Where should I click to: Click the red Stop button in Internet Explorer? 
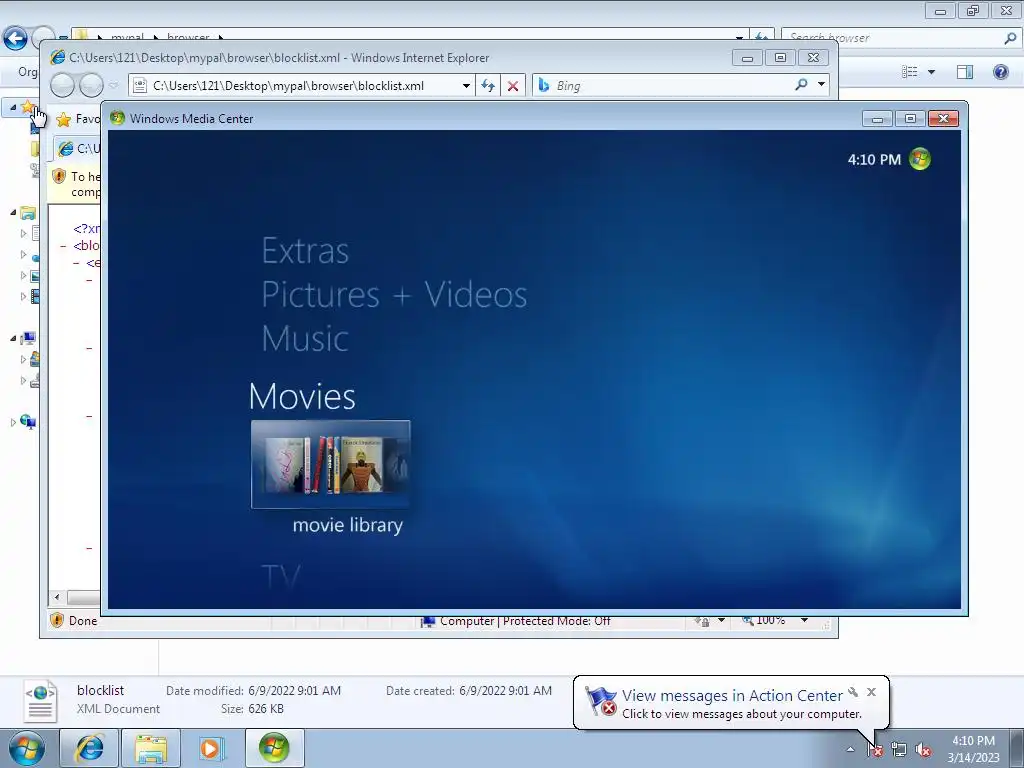513,86
